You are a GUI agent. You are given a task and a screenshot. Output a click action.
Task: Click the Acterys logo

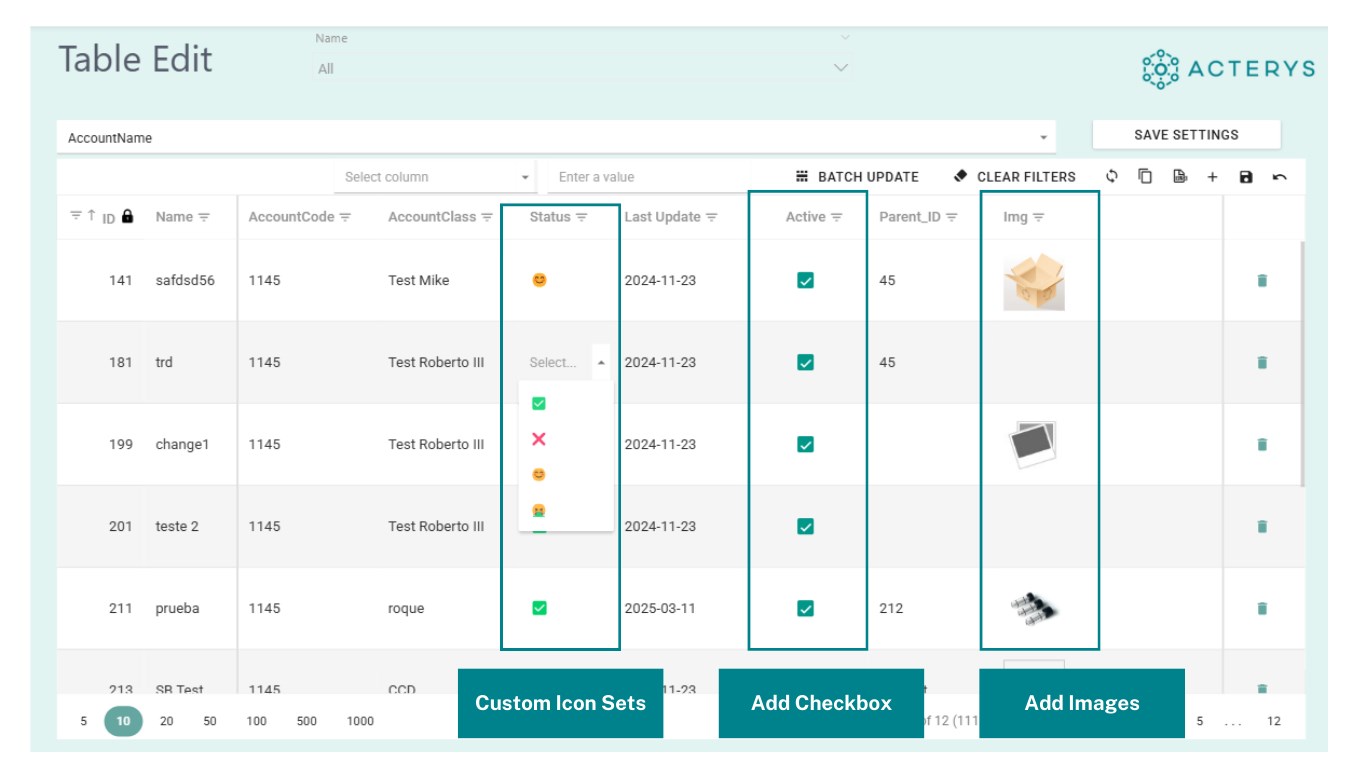(x=1228, y=69)
